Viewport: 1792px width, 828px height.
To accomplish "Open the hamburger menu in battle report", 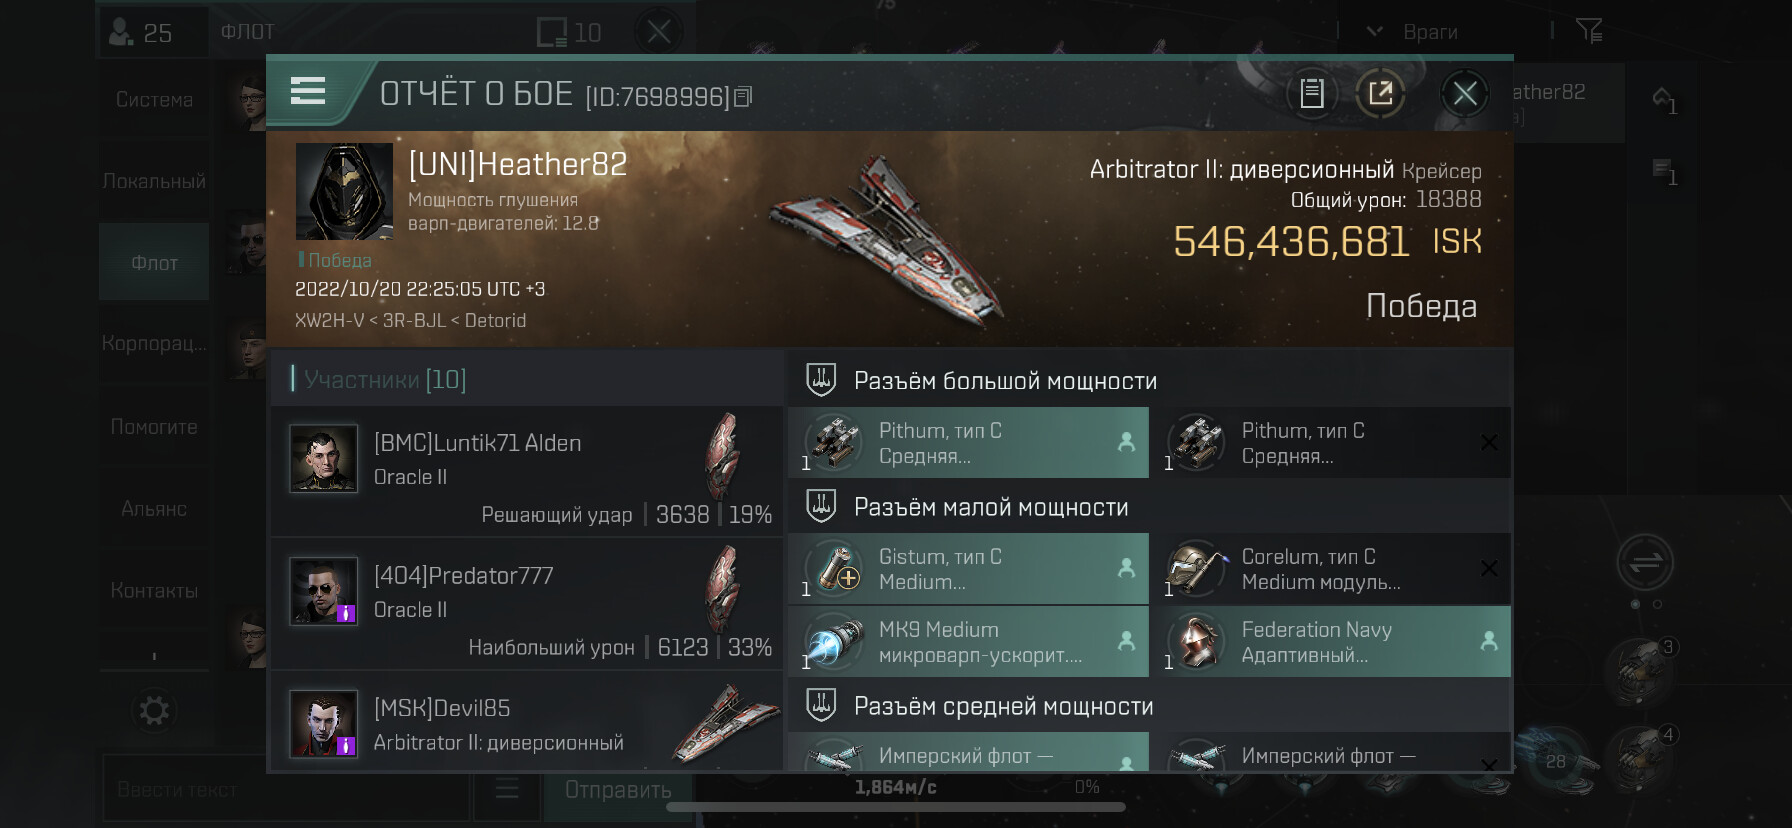I will pos(308,91).
